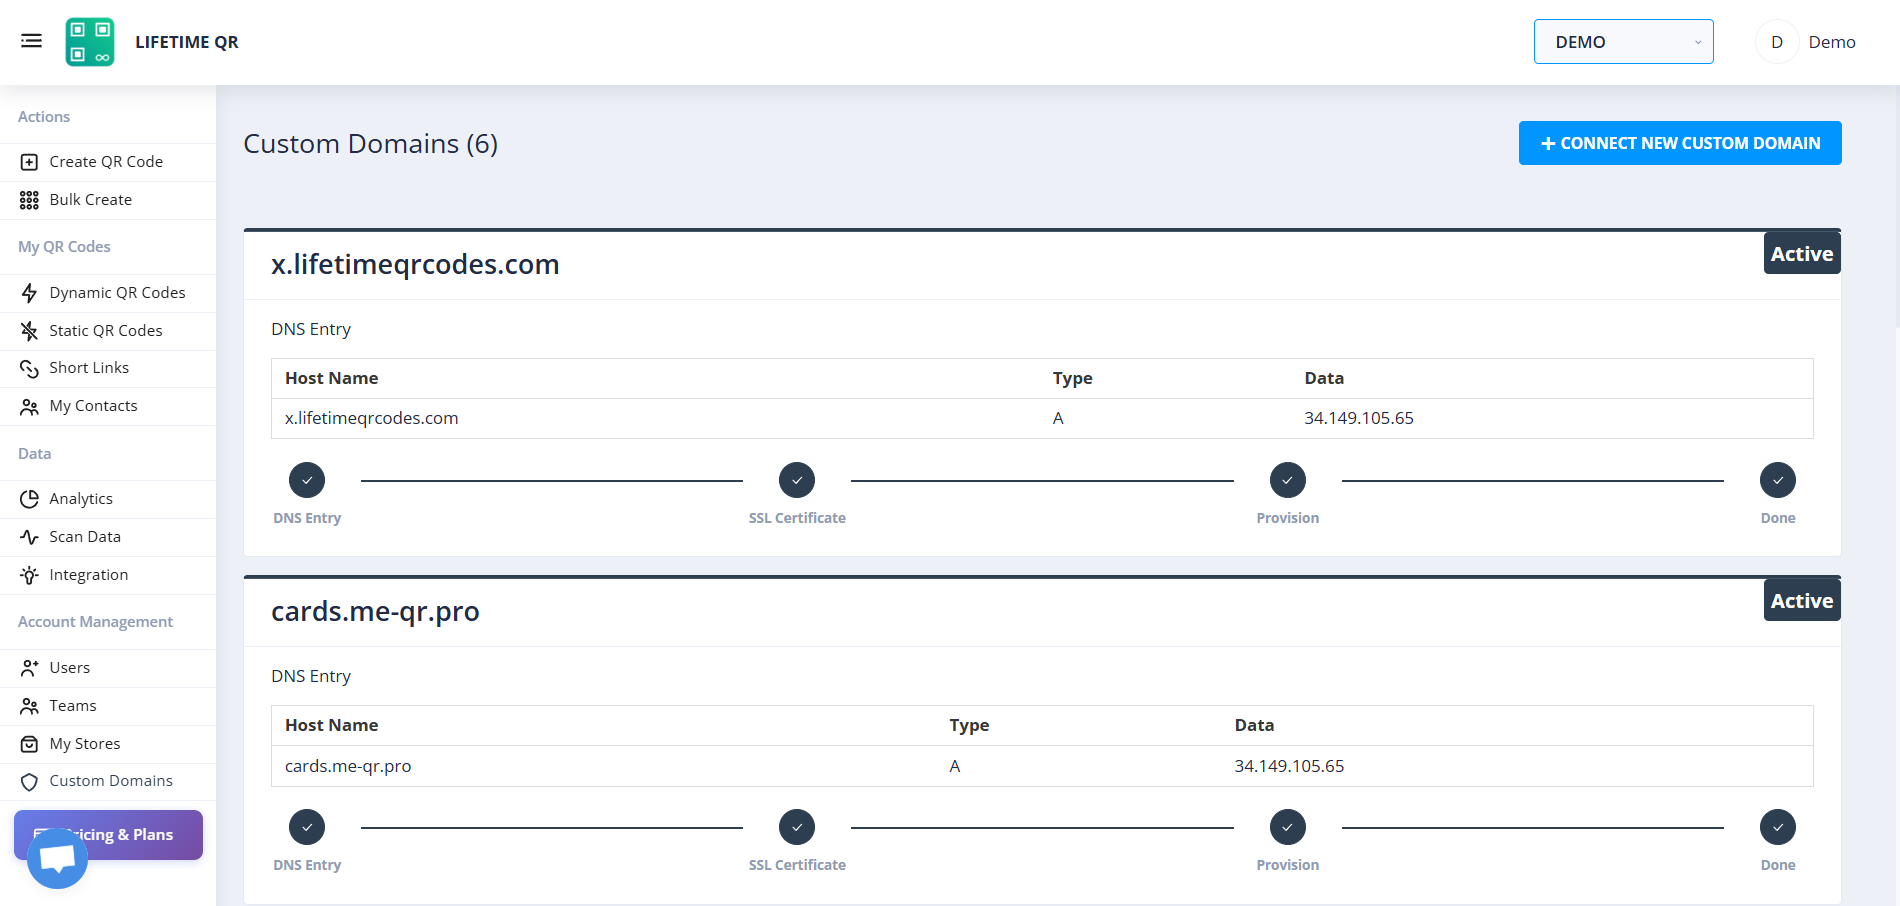
Task: Click the Bulk Create grid icon
Action: tap(29, 200)
